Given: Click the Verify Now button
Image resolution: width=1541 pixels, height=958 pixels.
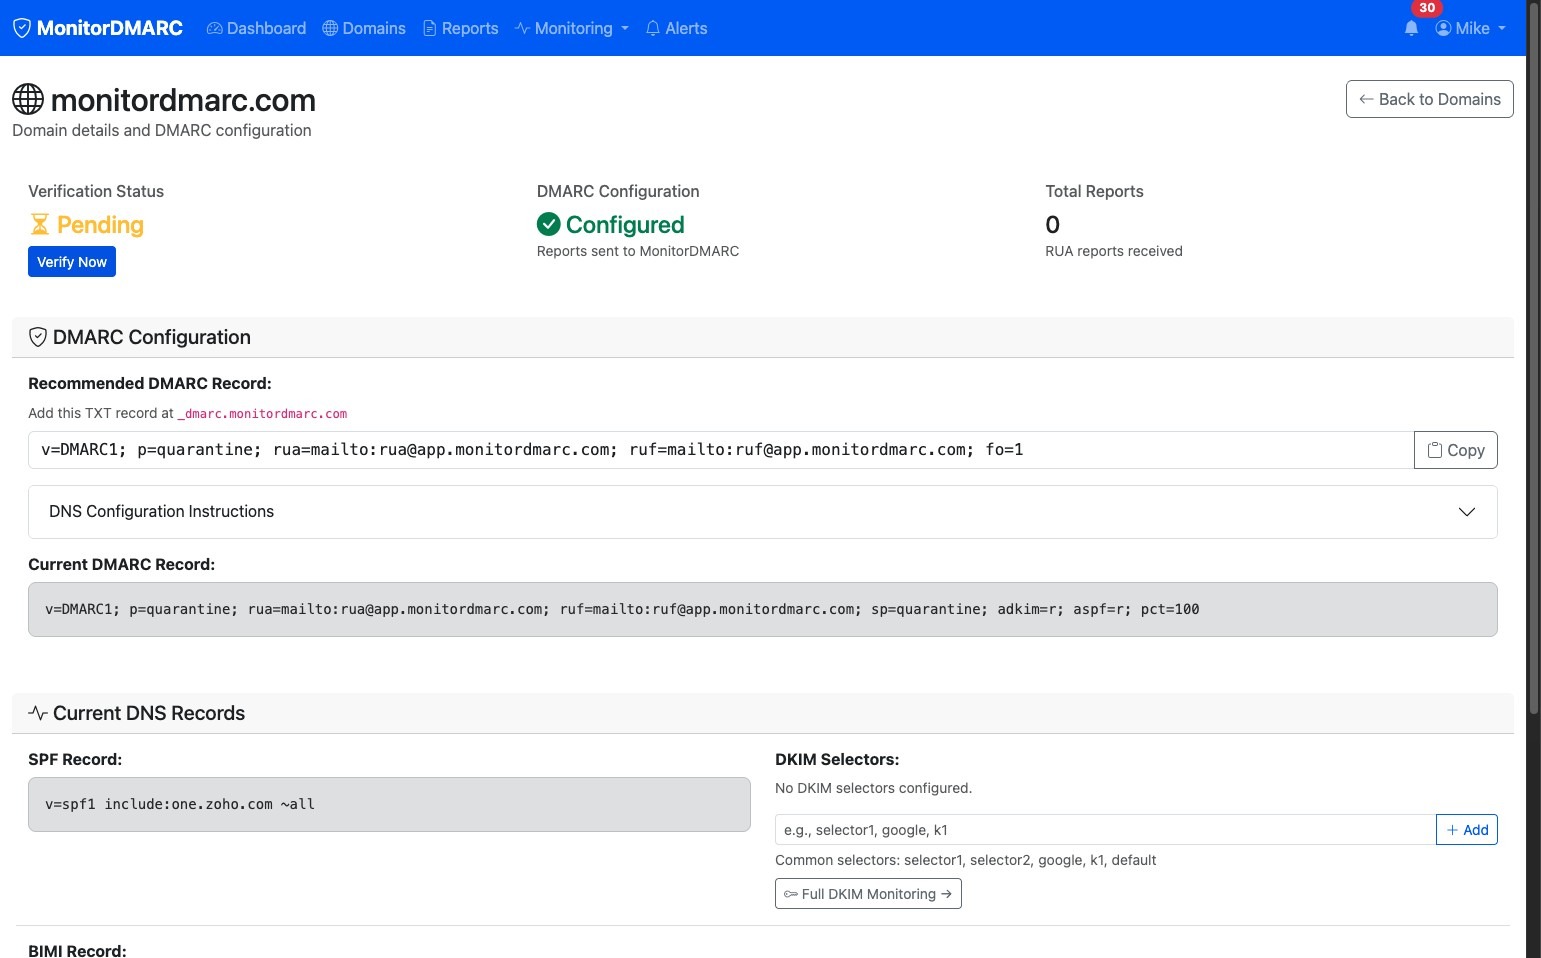Looking at the screenshot, I should [x=72, y=262].
